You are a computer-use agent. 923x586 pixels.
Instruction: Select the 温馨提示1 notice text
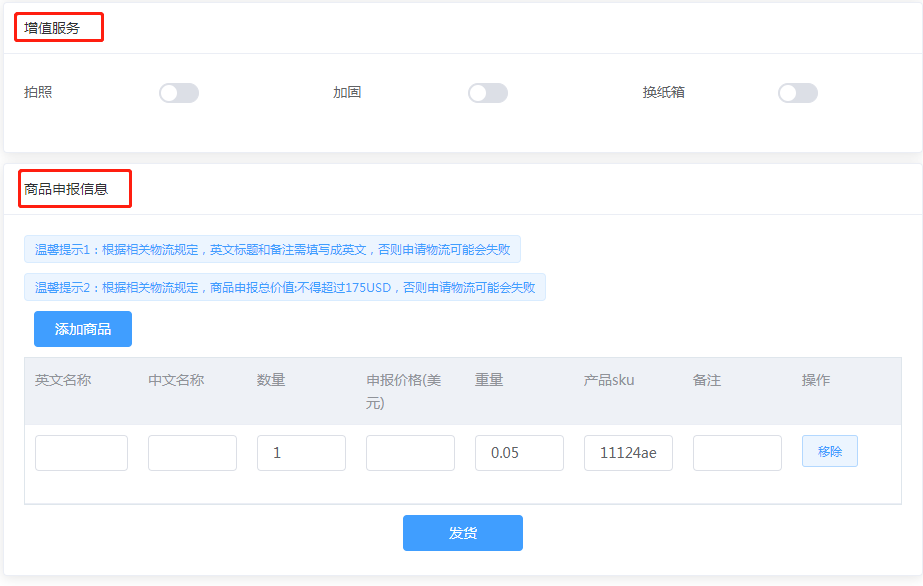(x=273, y=249)
